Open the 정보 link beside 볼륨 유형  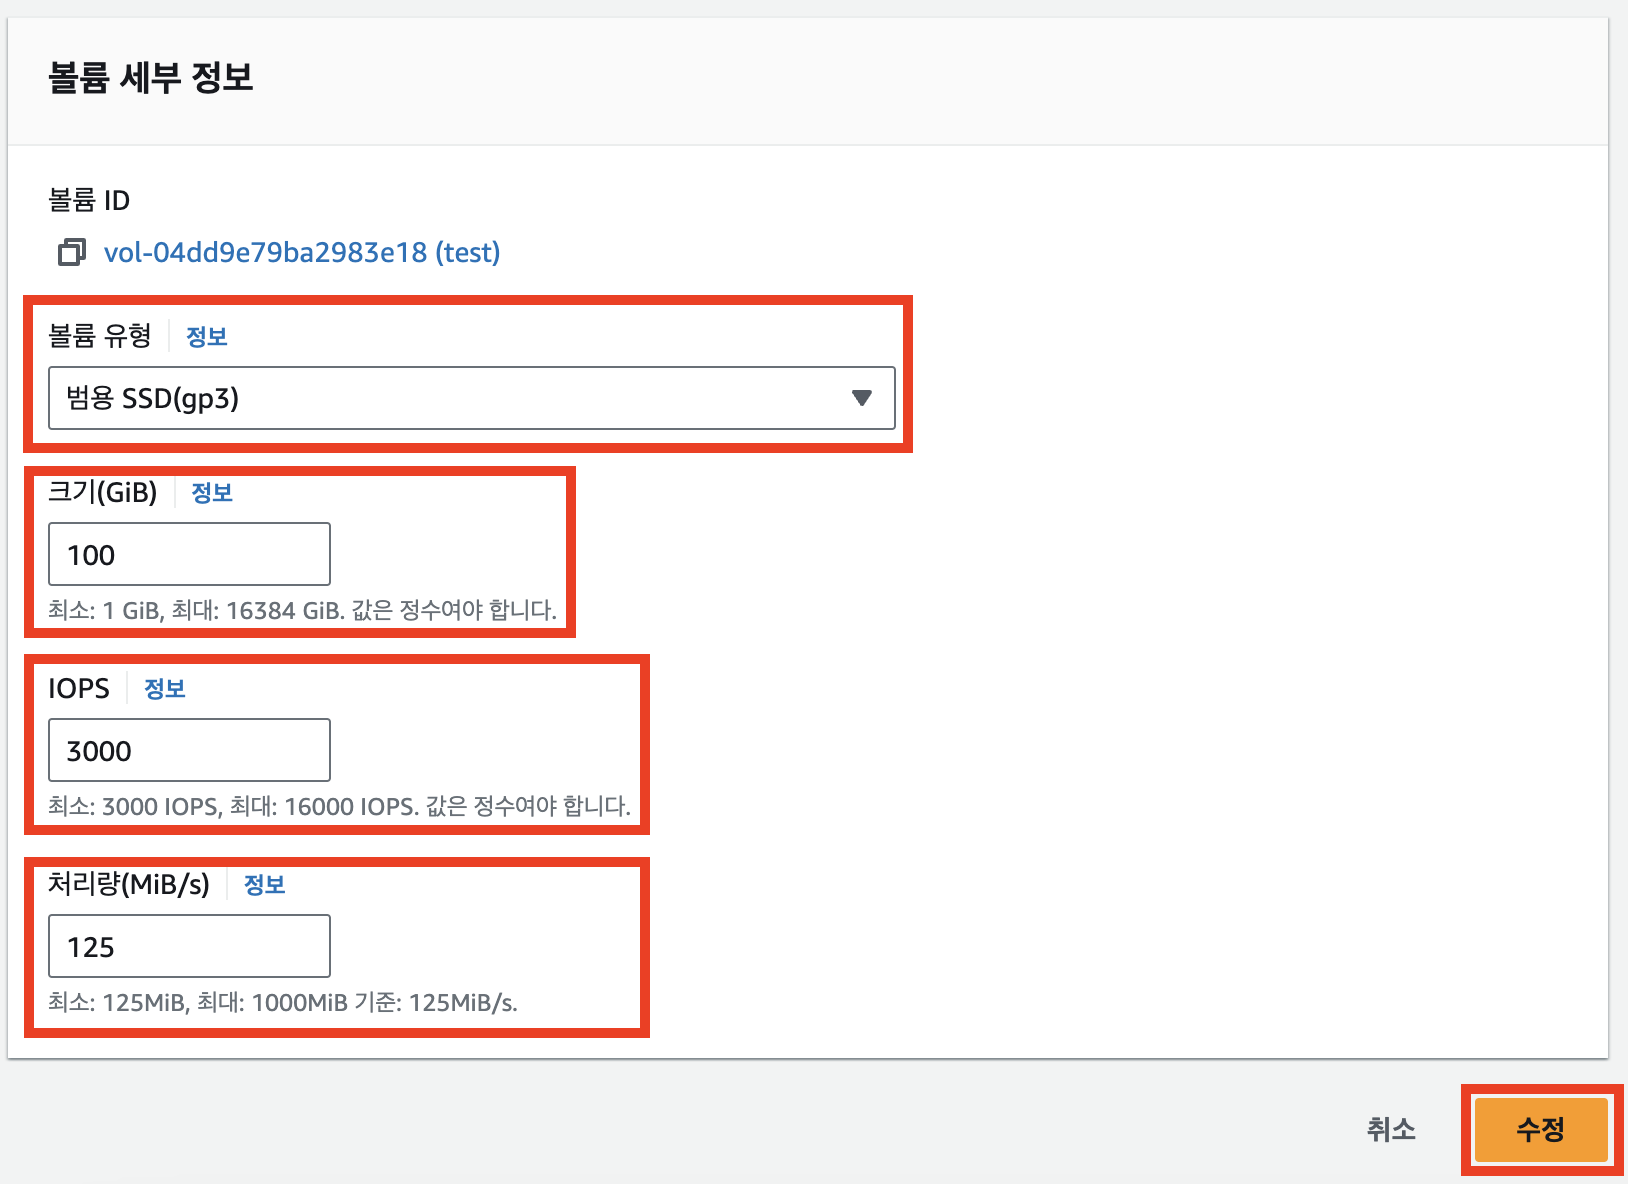tap(207, 337)
